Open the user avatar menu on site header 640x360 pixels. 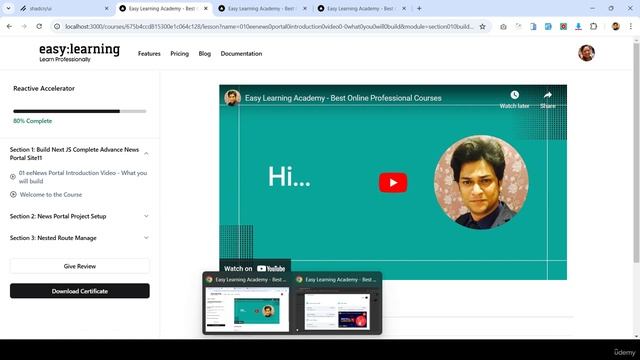coord(586,53)
